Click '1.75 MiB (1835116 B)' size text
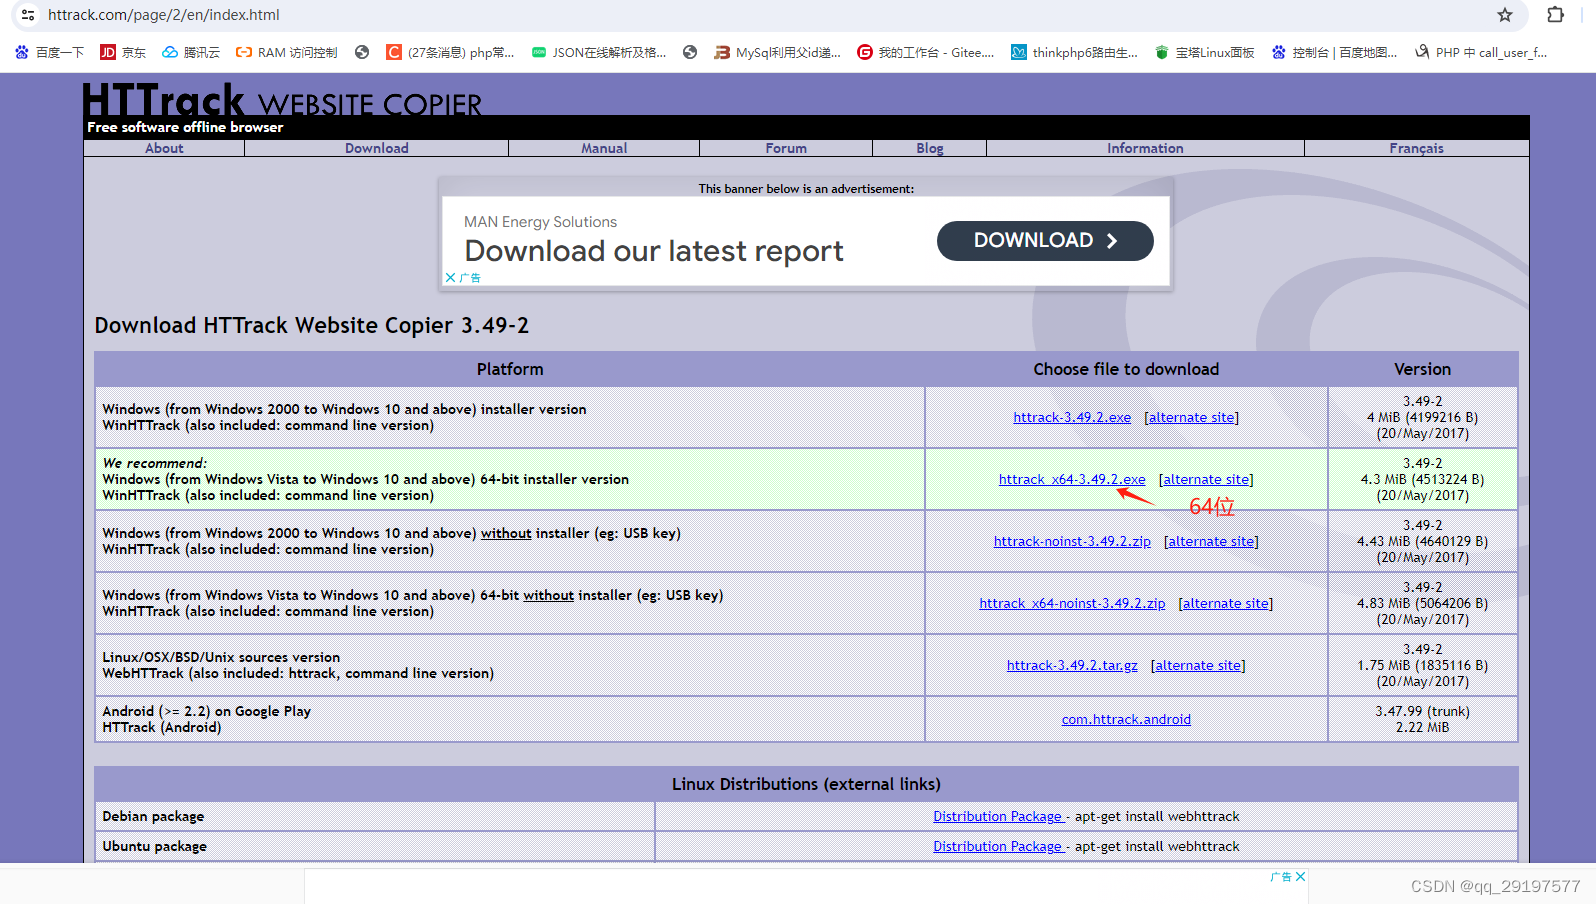The width and height of the screenshot is (1596, 904). [x=1422, y=665]
